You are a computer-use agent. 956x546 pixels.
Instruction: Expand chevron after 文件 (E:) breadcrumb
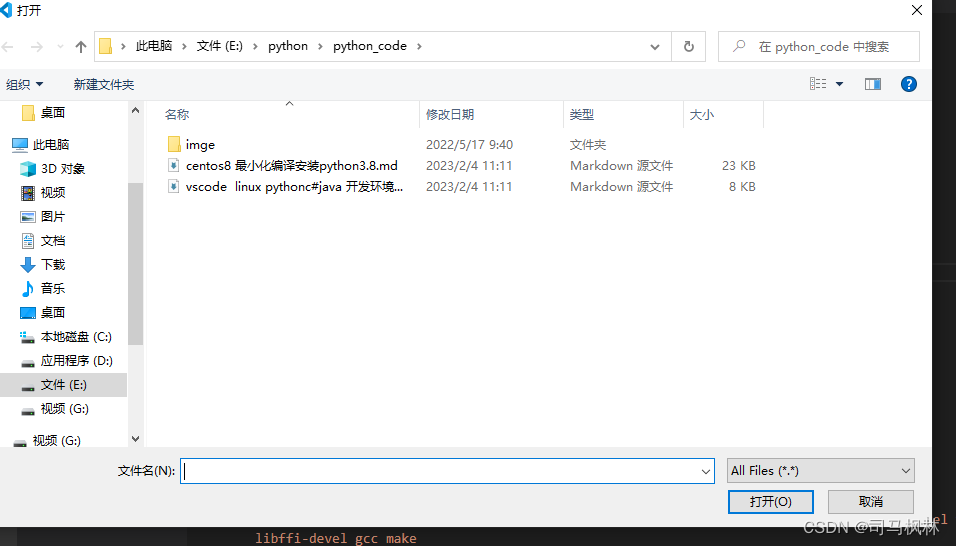pos(255,46)
